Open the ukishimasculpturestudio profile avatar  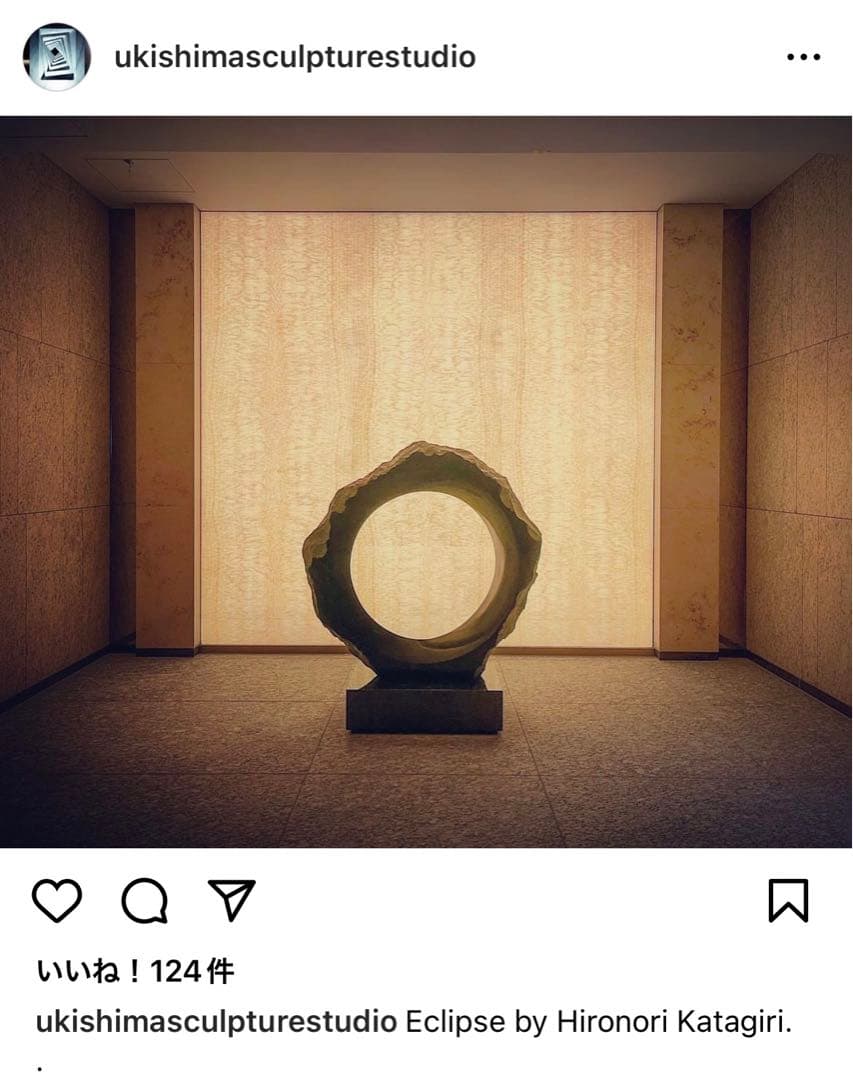(x=56, y=56)
